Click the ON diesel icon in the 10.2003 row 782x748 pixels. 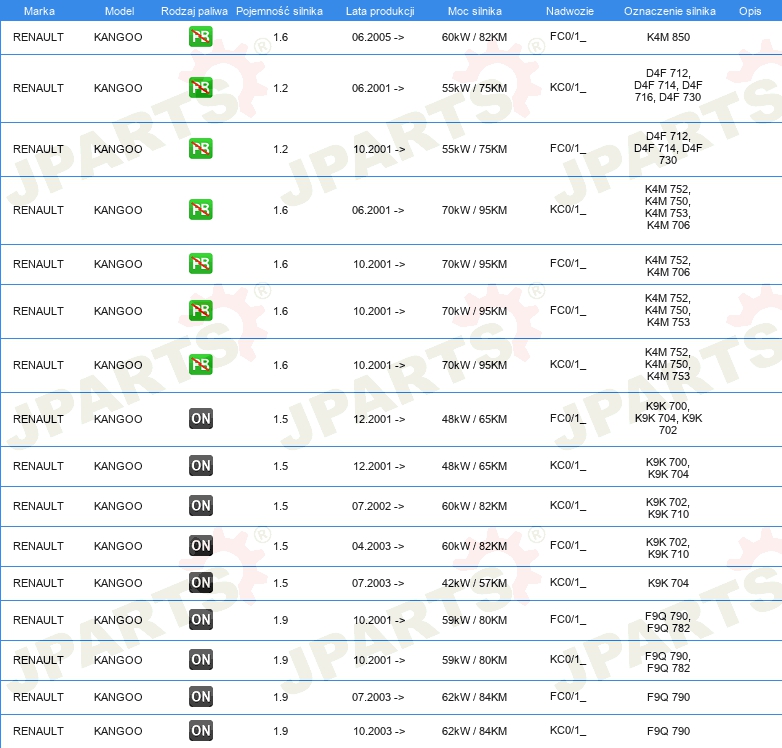200,731
